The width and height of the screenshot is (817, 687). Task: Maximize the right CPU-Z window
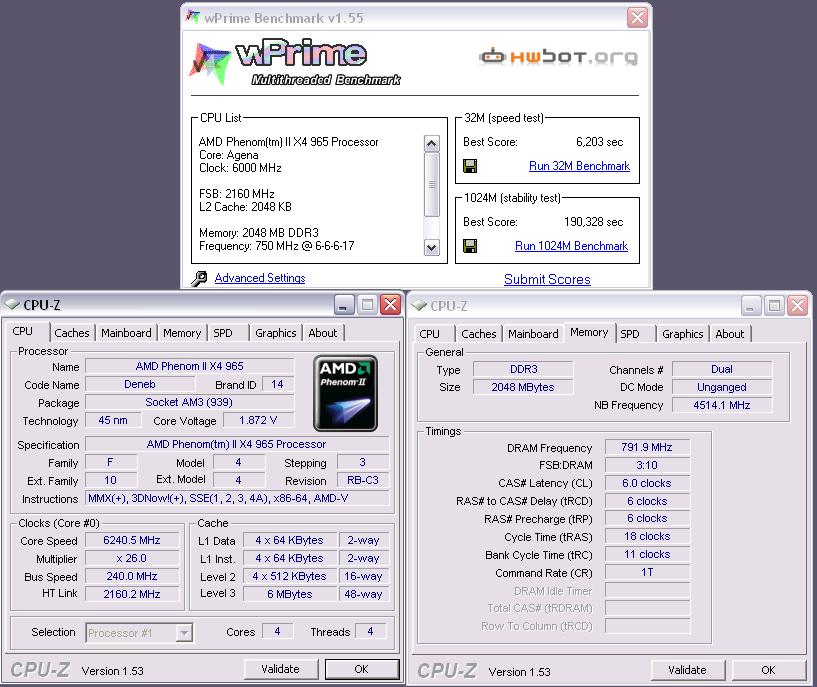tap(774, 306)
